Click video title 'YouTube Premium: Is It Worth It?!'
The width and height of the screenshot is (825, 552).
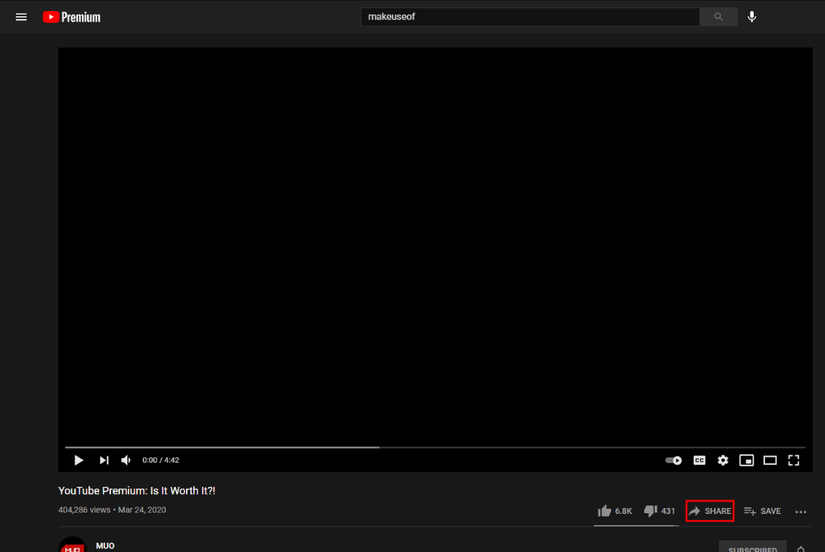pyautogui.click(x=137, y=490)
